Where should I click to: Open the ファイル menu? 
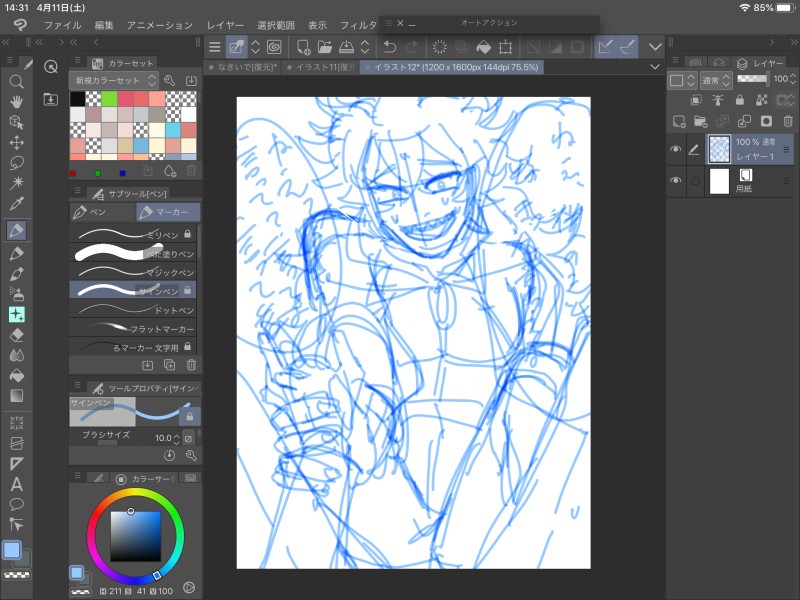62,25
